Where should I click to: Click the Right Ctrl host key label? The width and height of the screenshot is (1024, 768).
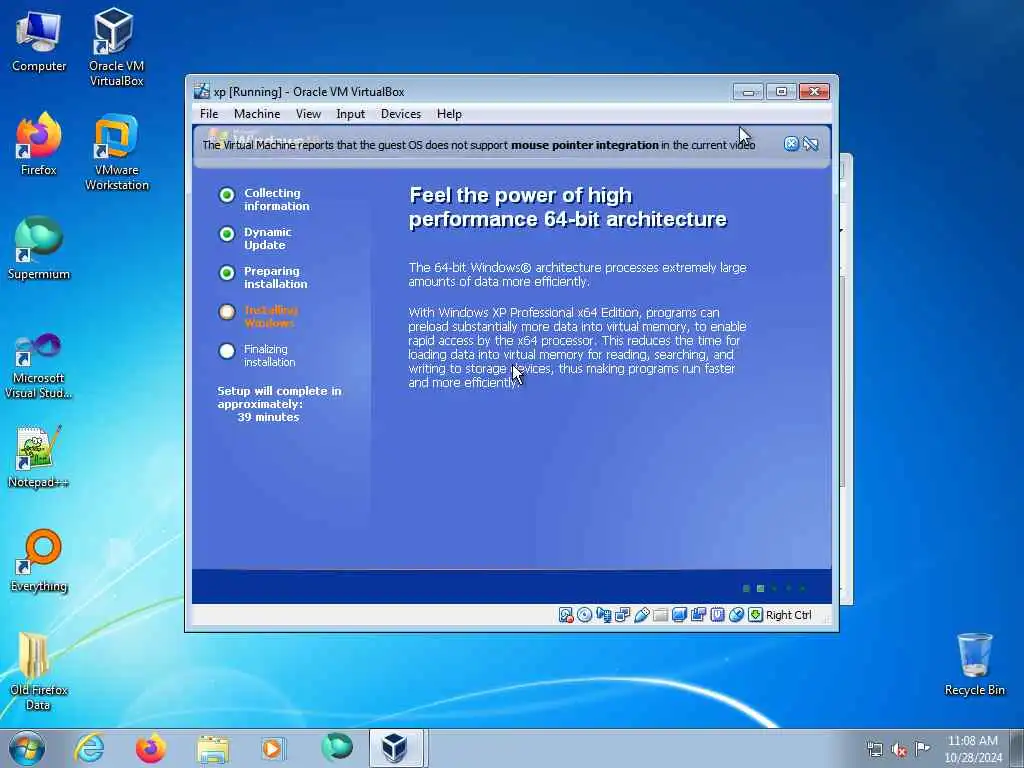tap(788, 615)
